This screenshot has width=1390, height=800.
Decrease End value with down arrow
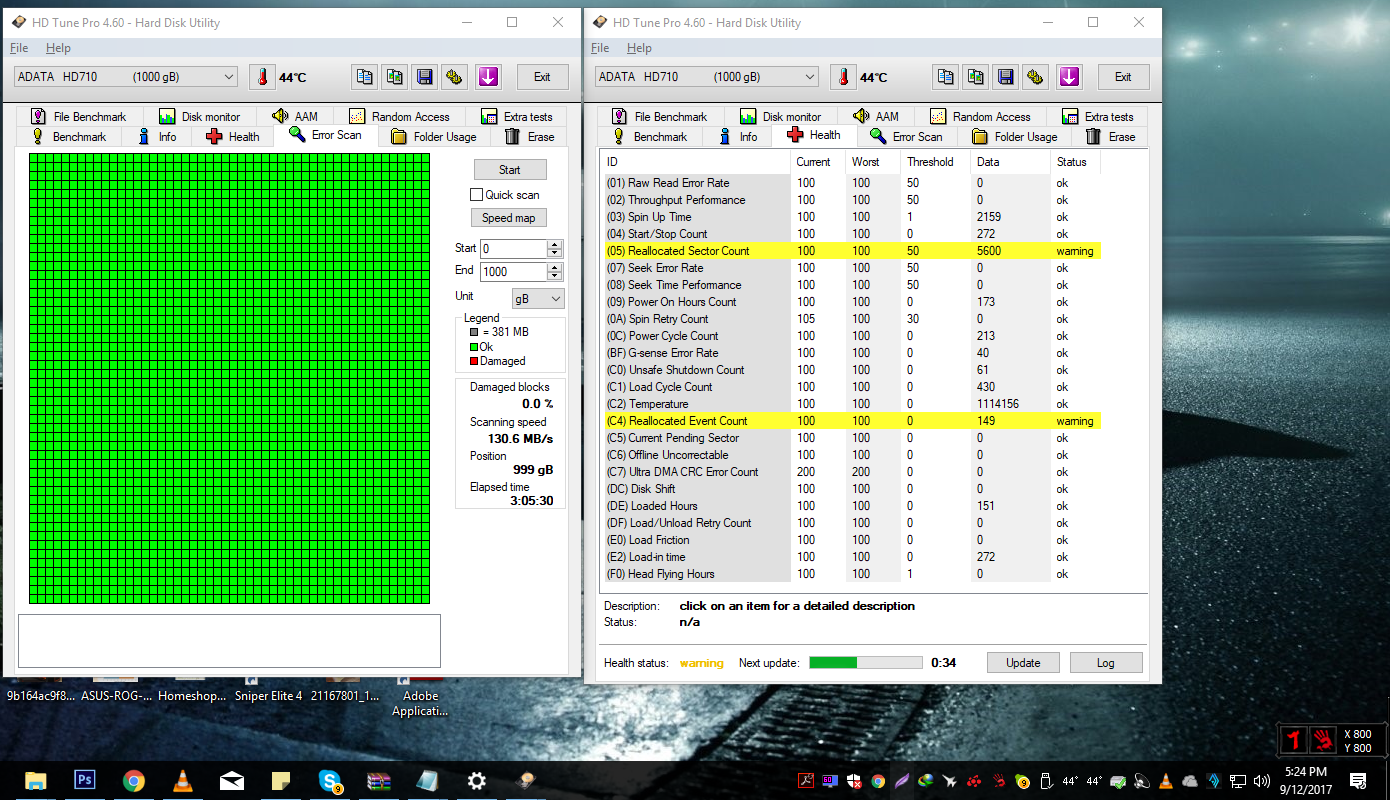click(x=555, y=276)
